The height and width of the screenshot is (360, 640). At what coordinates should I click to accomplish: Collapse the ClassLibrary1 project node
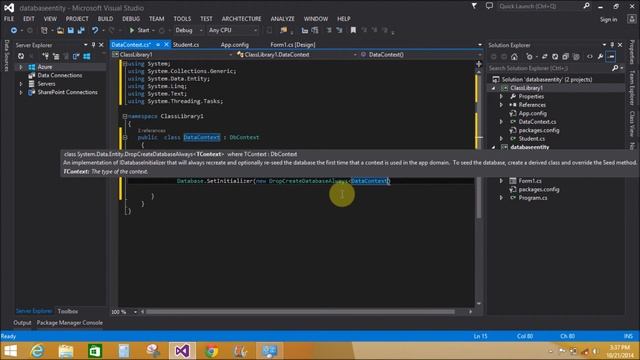click(493, 88)
